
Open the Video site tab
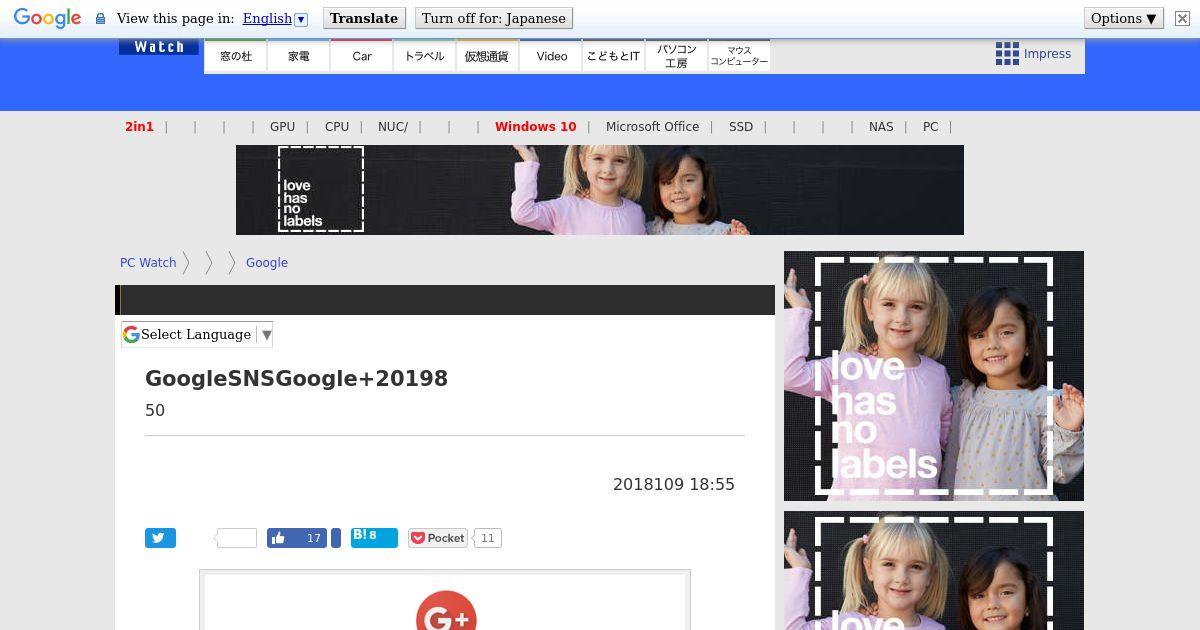pyautogui.click(x=551, y=56)
